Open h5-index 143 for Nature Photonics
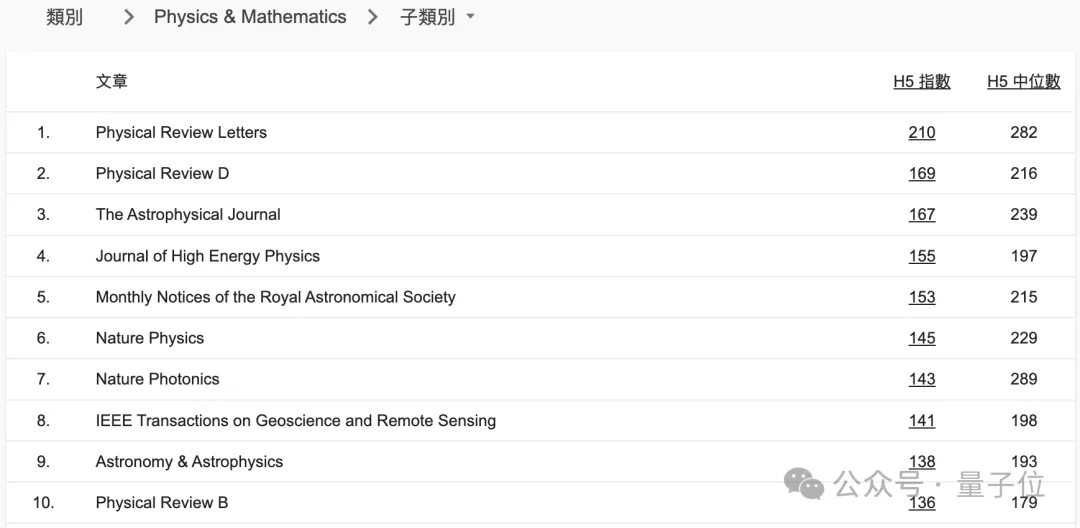The width and height of the screenshot is (1080, 528). [922, 379]
